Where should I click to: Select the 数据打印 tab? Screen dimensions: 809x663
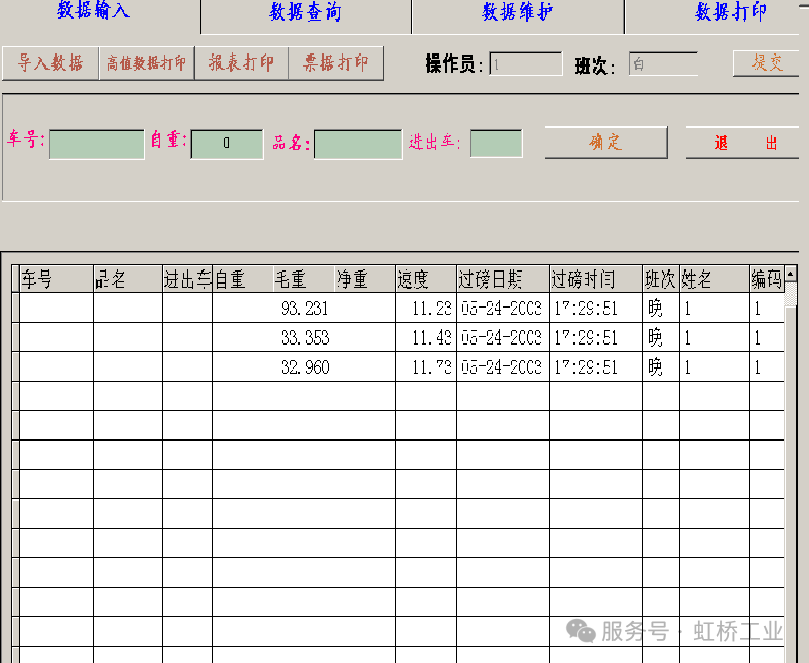point(730,13)
